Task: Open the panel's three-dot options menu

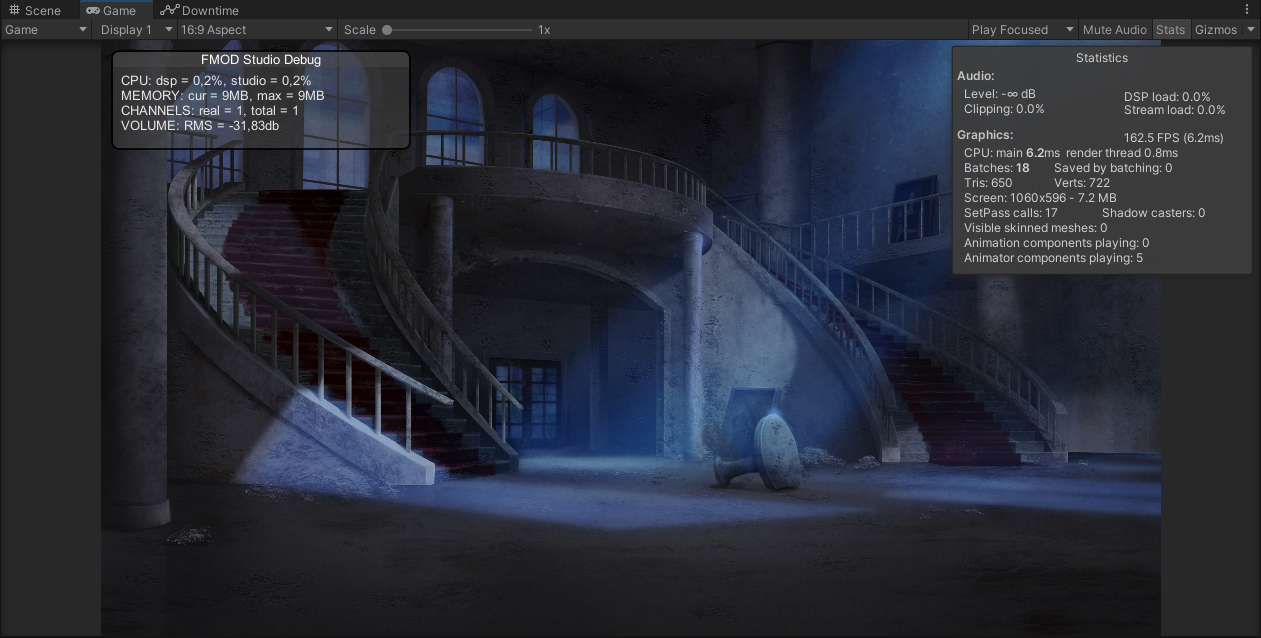Action: pyautogui.click(x=1247, y=10)
